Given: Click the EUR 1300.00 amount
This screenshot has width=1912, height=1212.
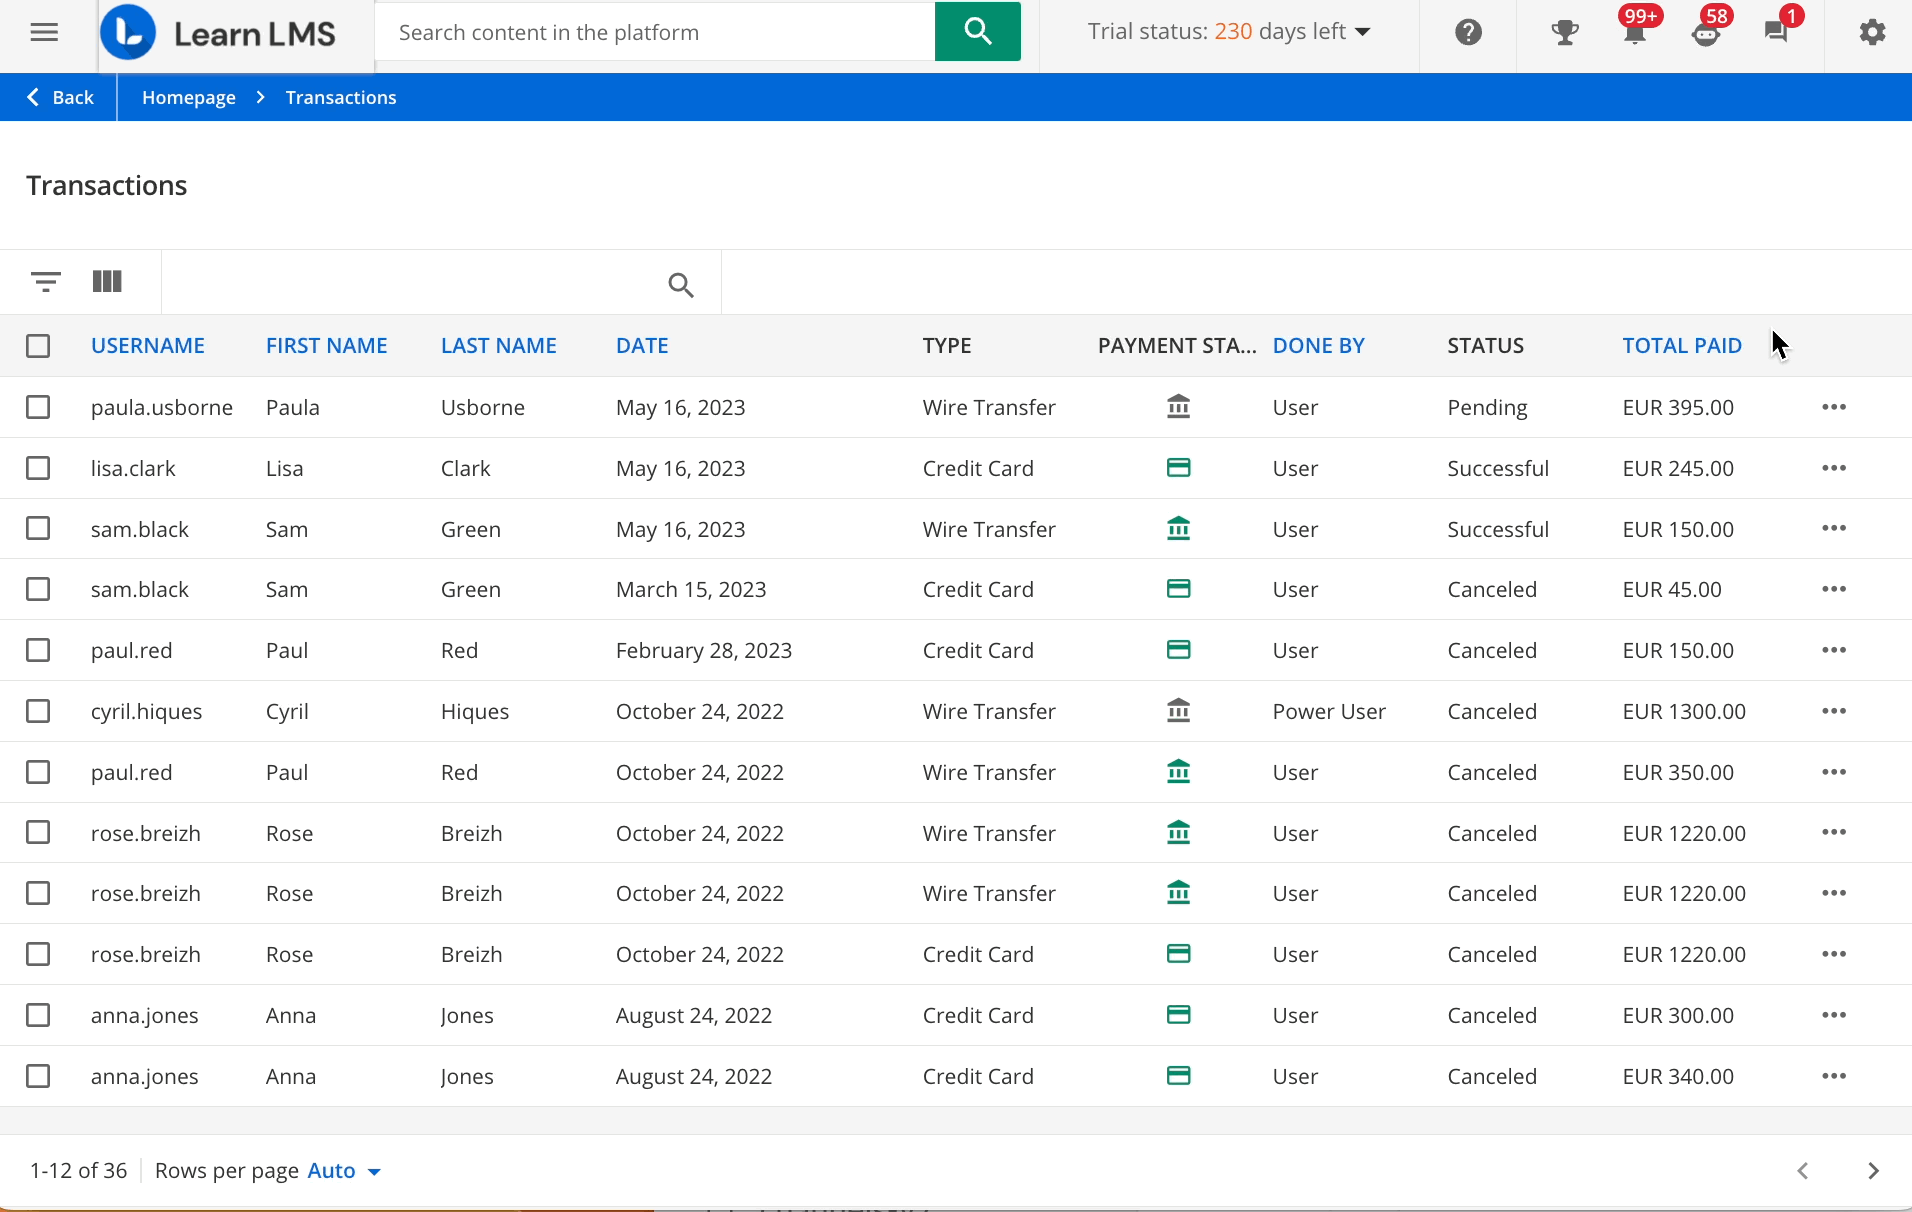Looking at the screenshot, I should pos(1684,711).
